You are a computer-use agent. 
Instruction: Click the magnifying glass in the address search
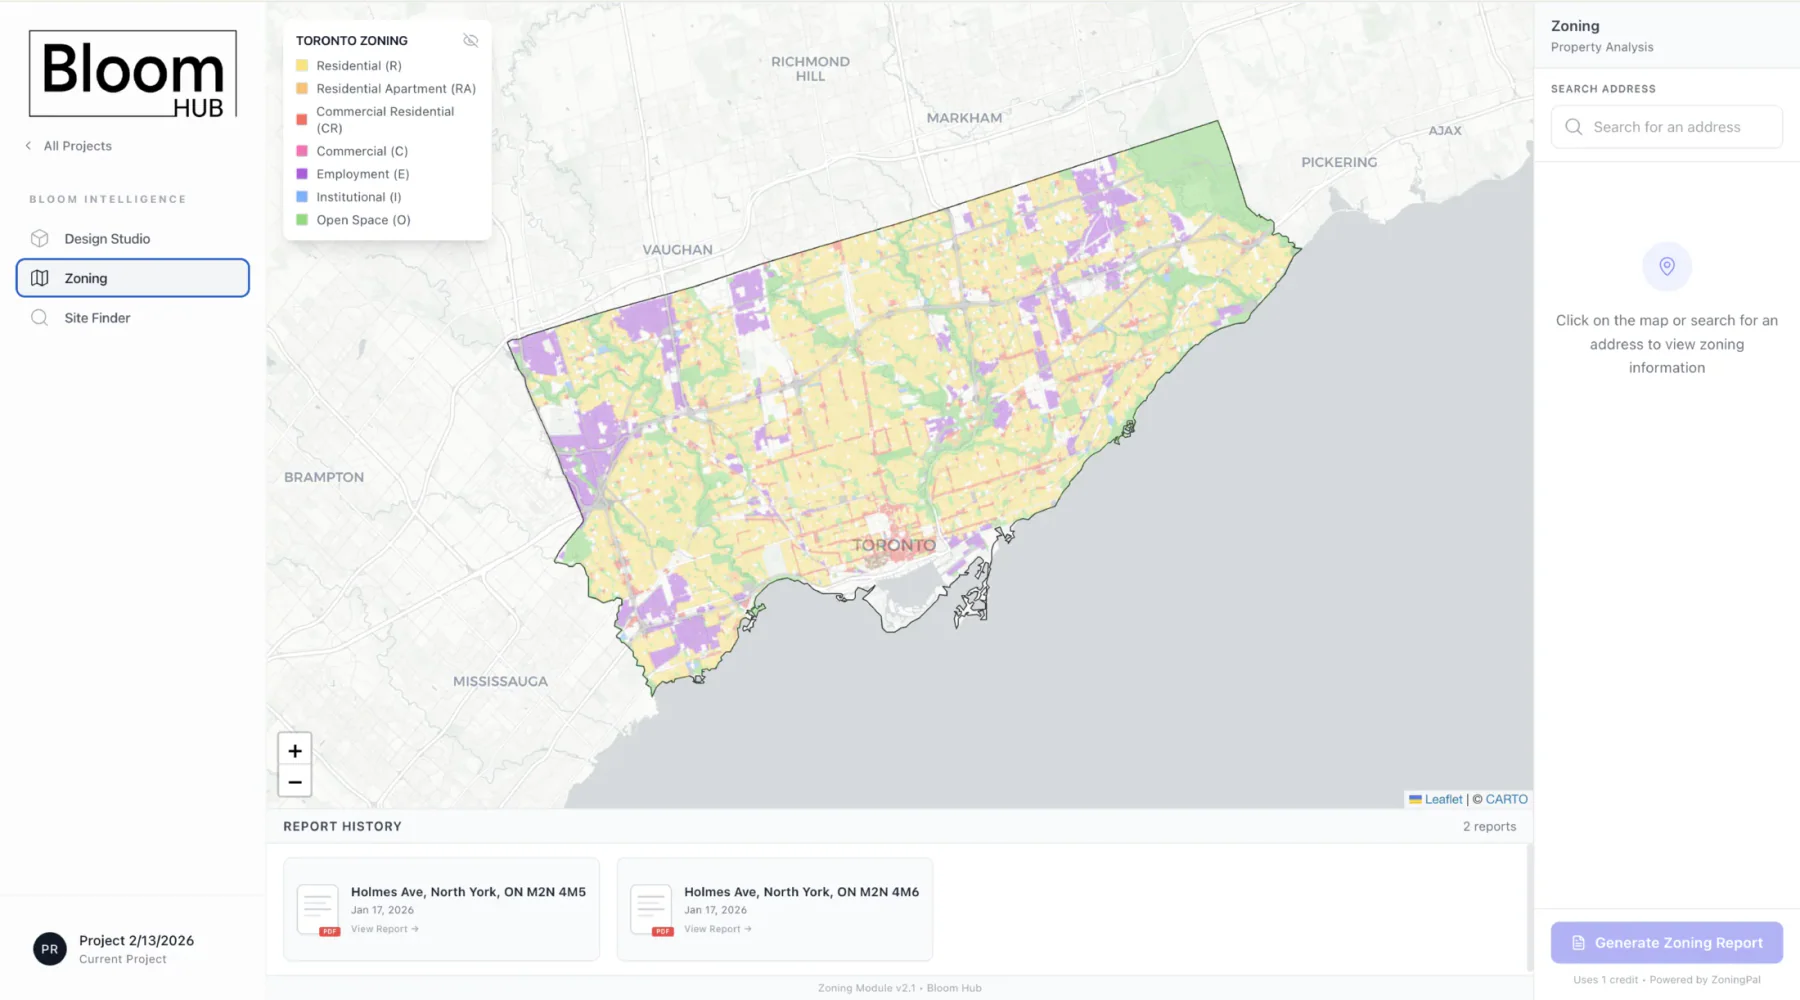click(1573, 127)
